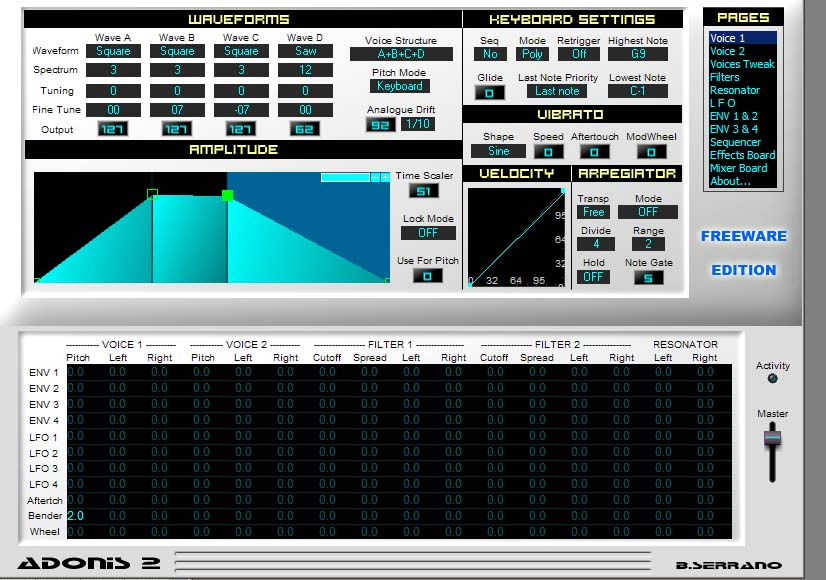Toggle Lock Mode OFF in Amplitude section
Viewport: 826px width, 580px height.
[428, 233]
